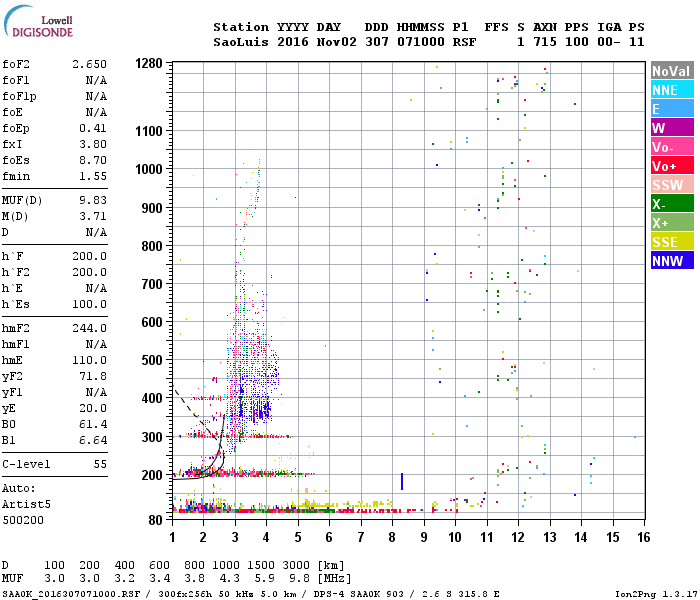Select the X- dark green legend swatch

(x=672, y=204)
